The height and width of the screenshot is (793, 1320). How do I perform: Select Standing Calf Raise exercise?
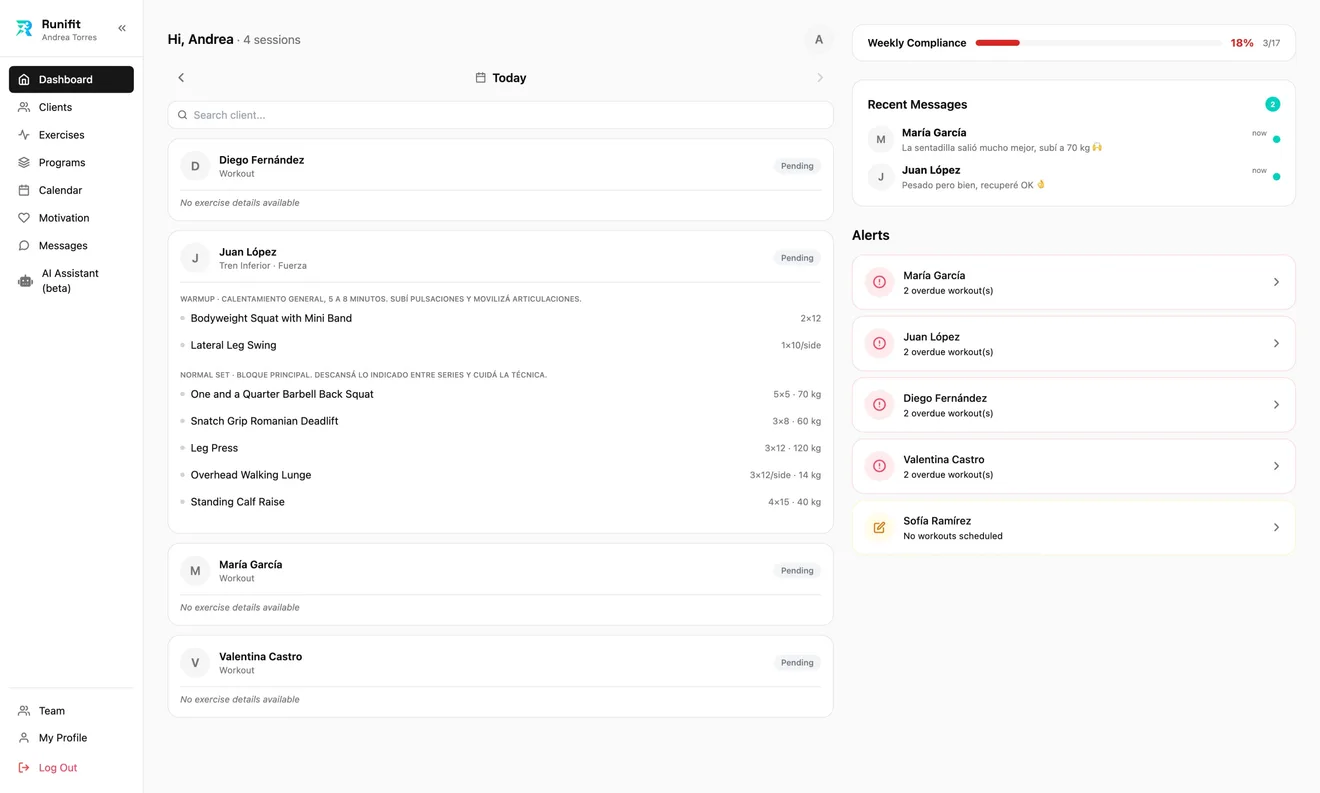(x=238, y=502)
